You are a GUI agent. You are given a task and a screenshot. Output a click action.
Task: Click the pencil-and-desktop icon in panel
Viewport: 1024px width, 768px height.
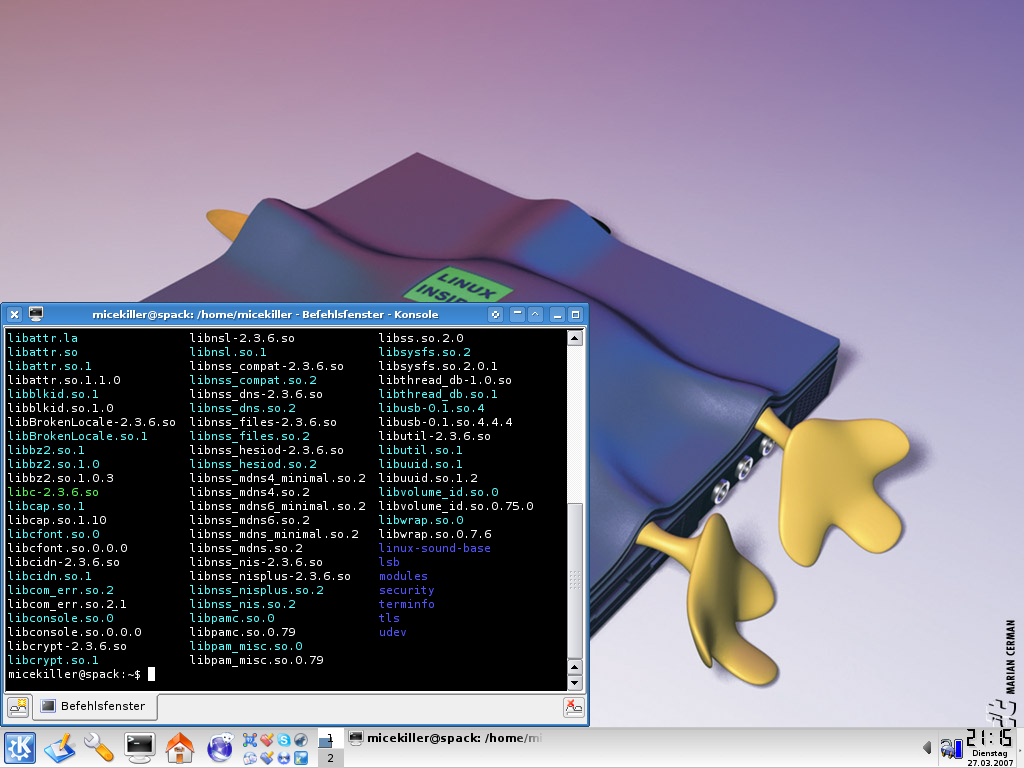click(x=59, y=747)
